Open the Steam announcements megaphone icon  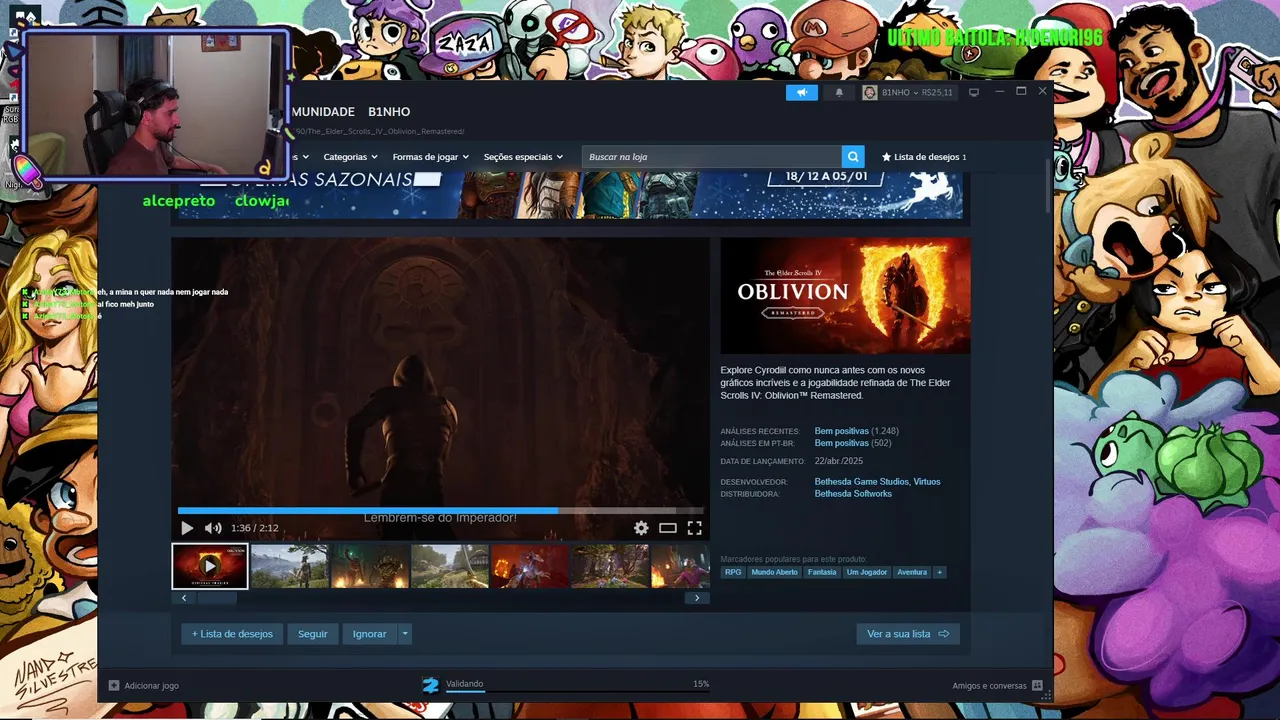tap(801, 92)
